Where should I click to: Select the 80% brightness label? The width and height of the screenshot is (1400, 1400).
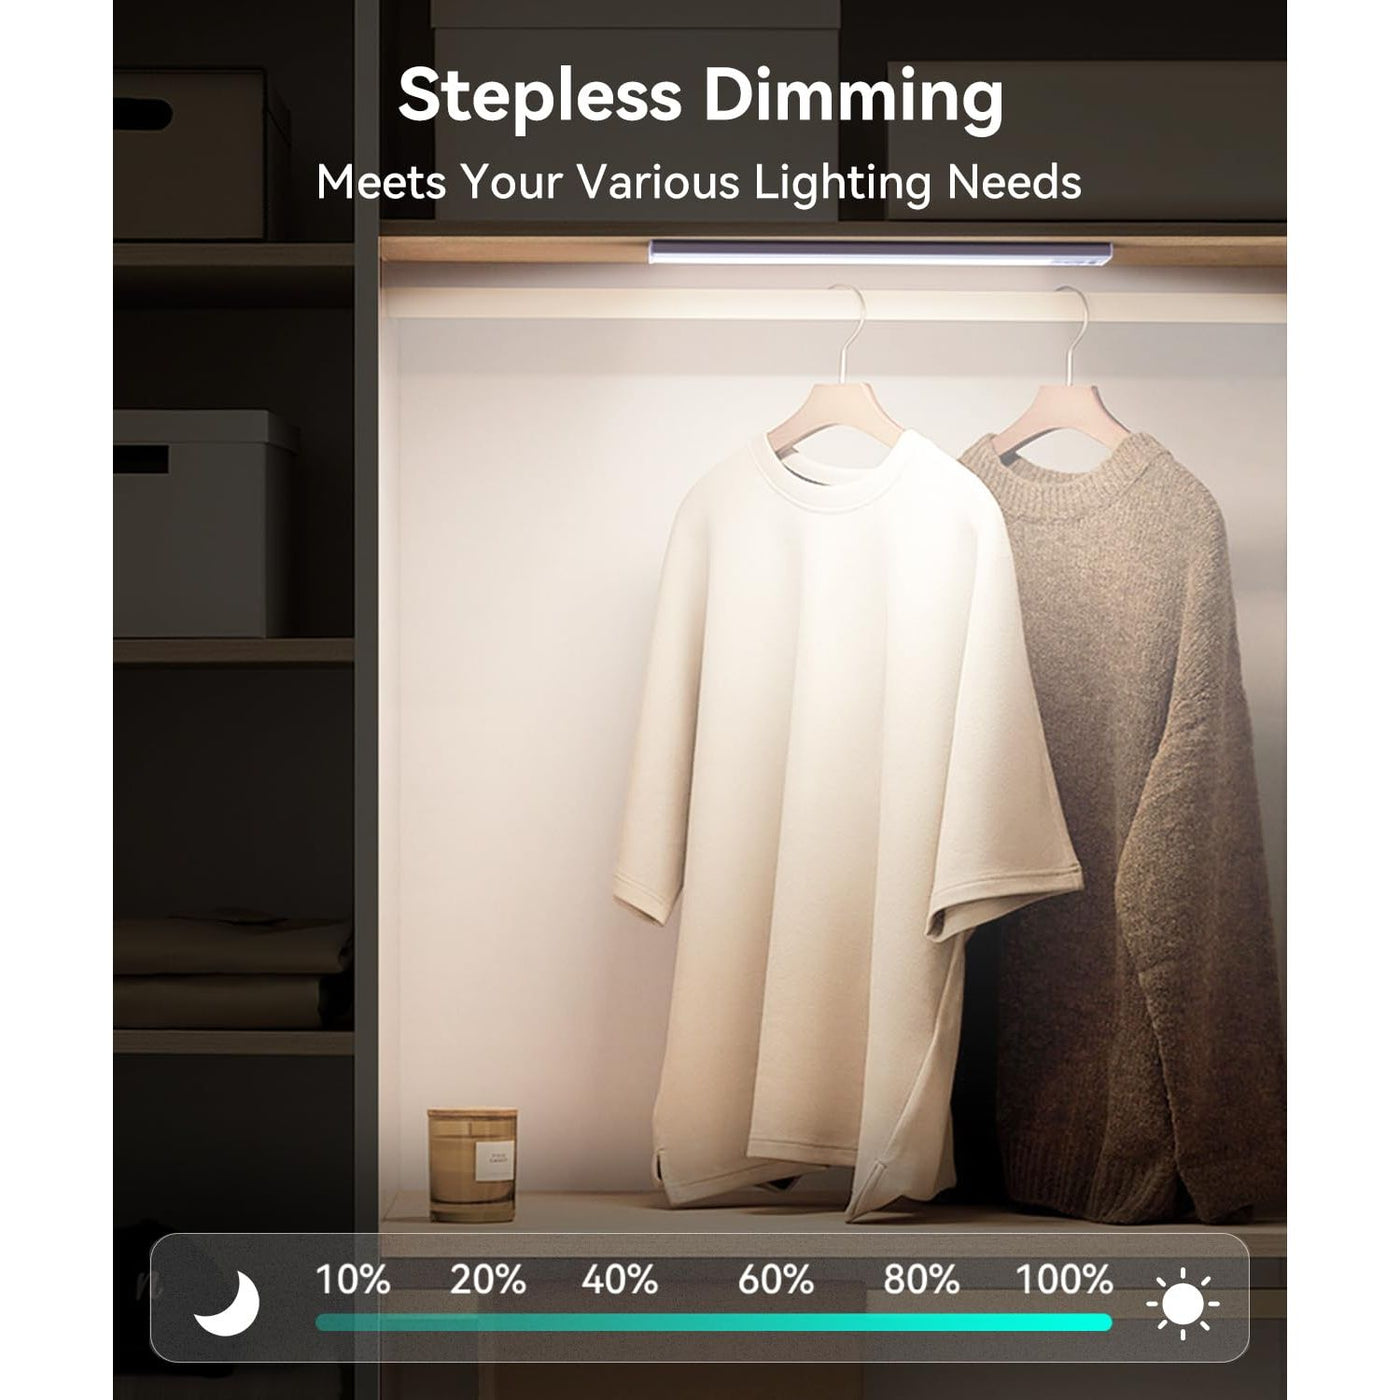(x=921, y=1279)
